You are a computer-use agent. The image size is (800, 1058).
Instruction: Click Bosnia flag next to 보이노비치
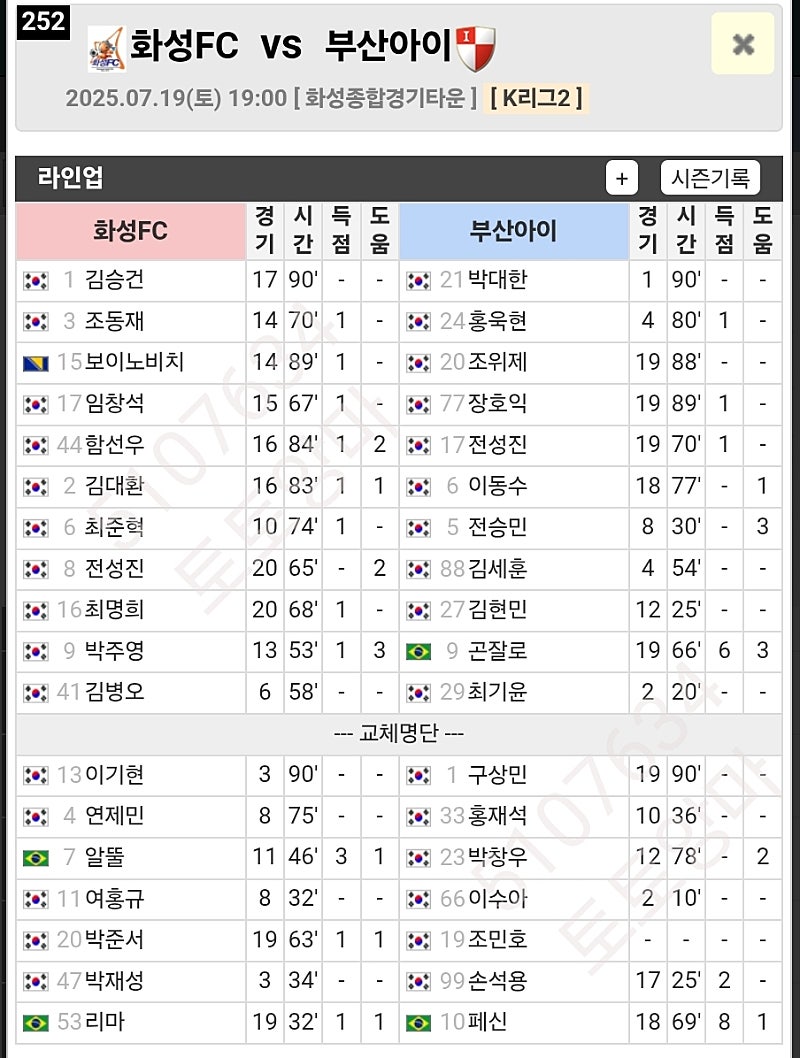(36, 364)
